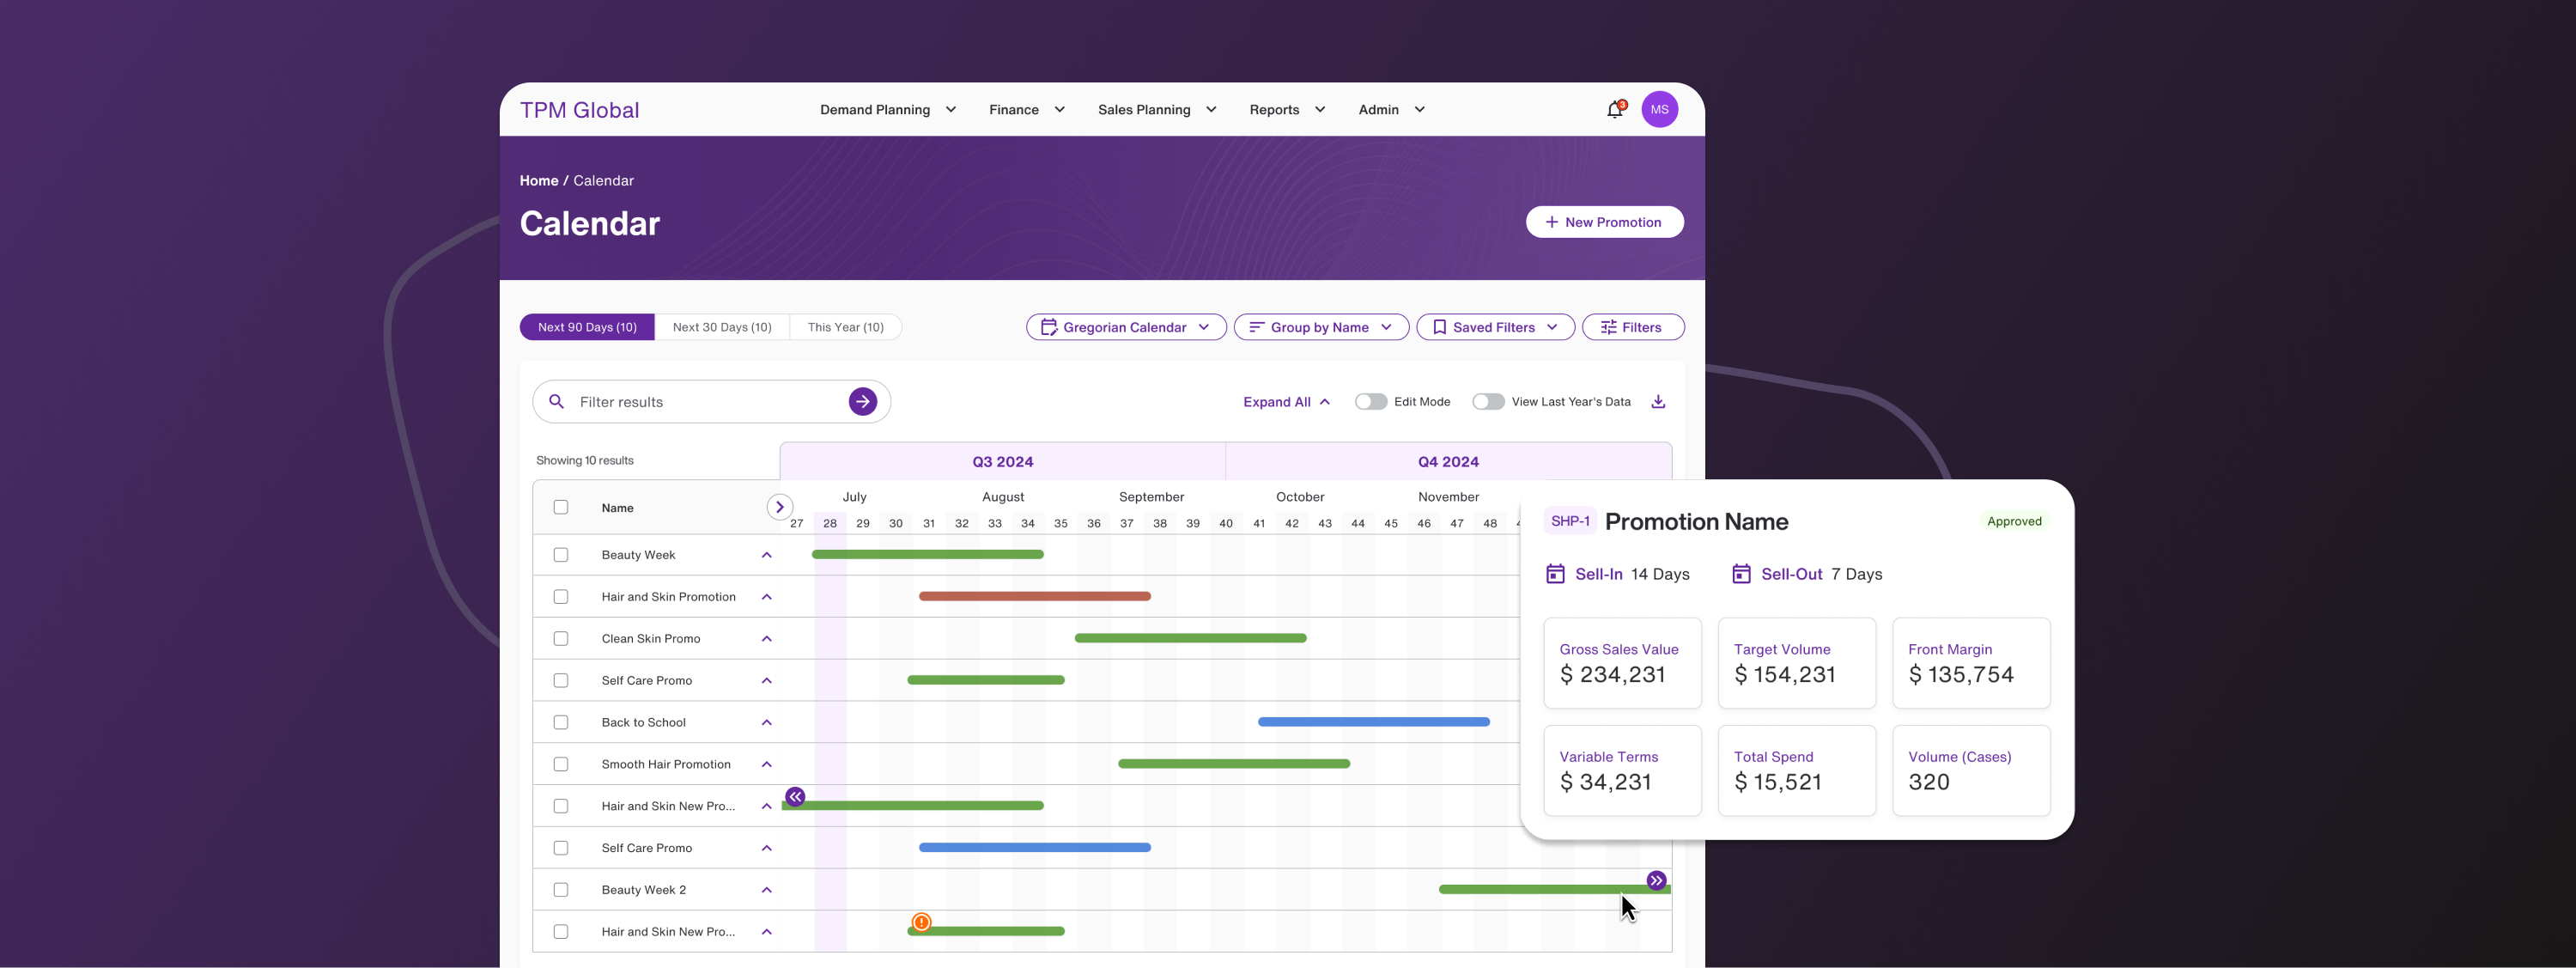Click the Sell-In calendar icon
This screenshot has height=968, width=2576.
[x=1555, y=574]
